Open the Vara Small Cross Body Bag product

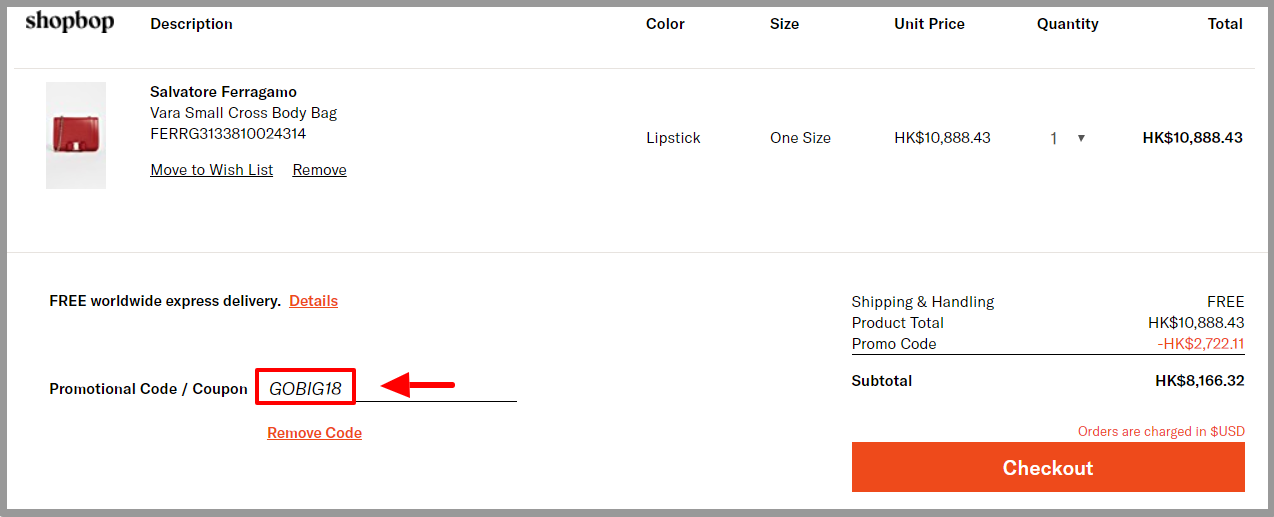(243, 113)
